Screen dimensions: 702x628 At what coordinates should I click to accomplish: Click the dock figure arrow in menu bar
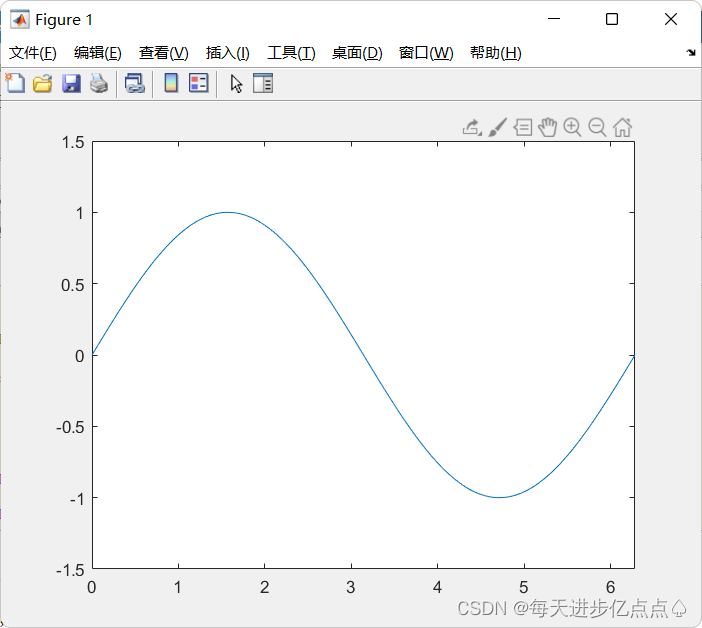[x=691, y=53]
